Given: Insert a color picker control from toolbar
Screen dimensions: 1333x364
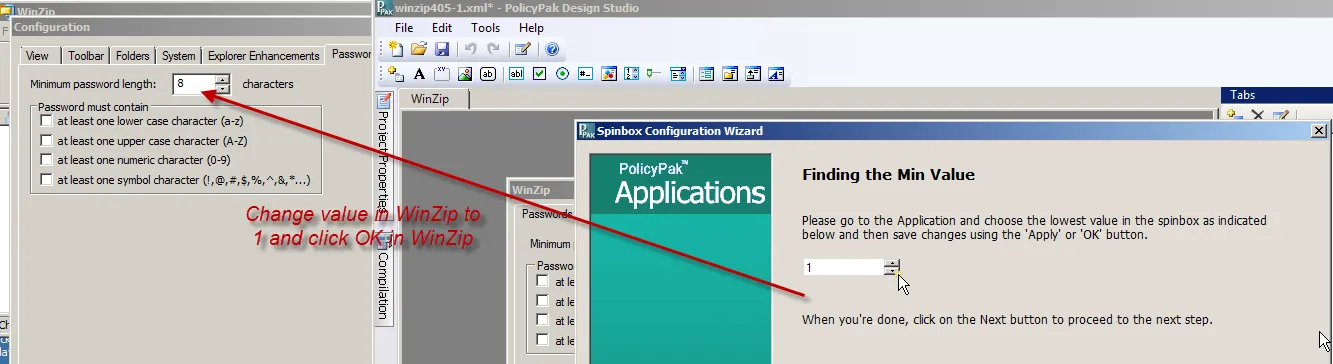Looking at the screenshot, I should tap(608, 73).
